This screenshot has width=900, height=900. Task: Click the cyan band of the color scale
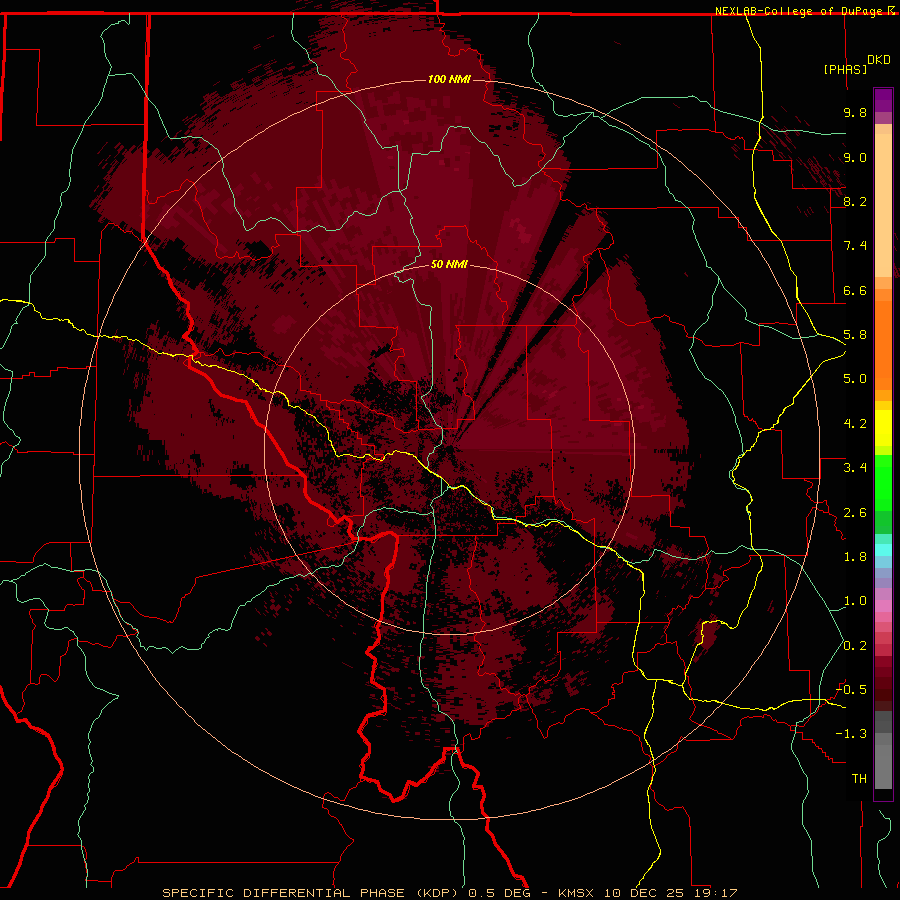click(883, 550)
